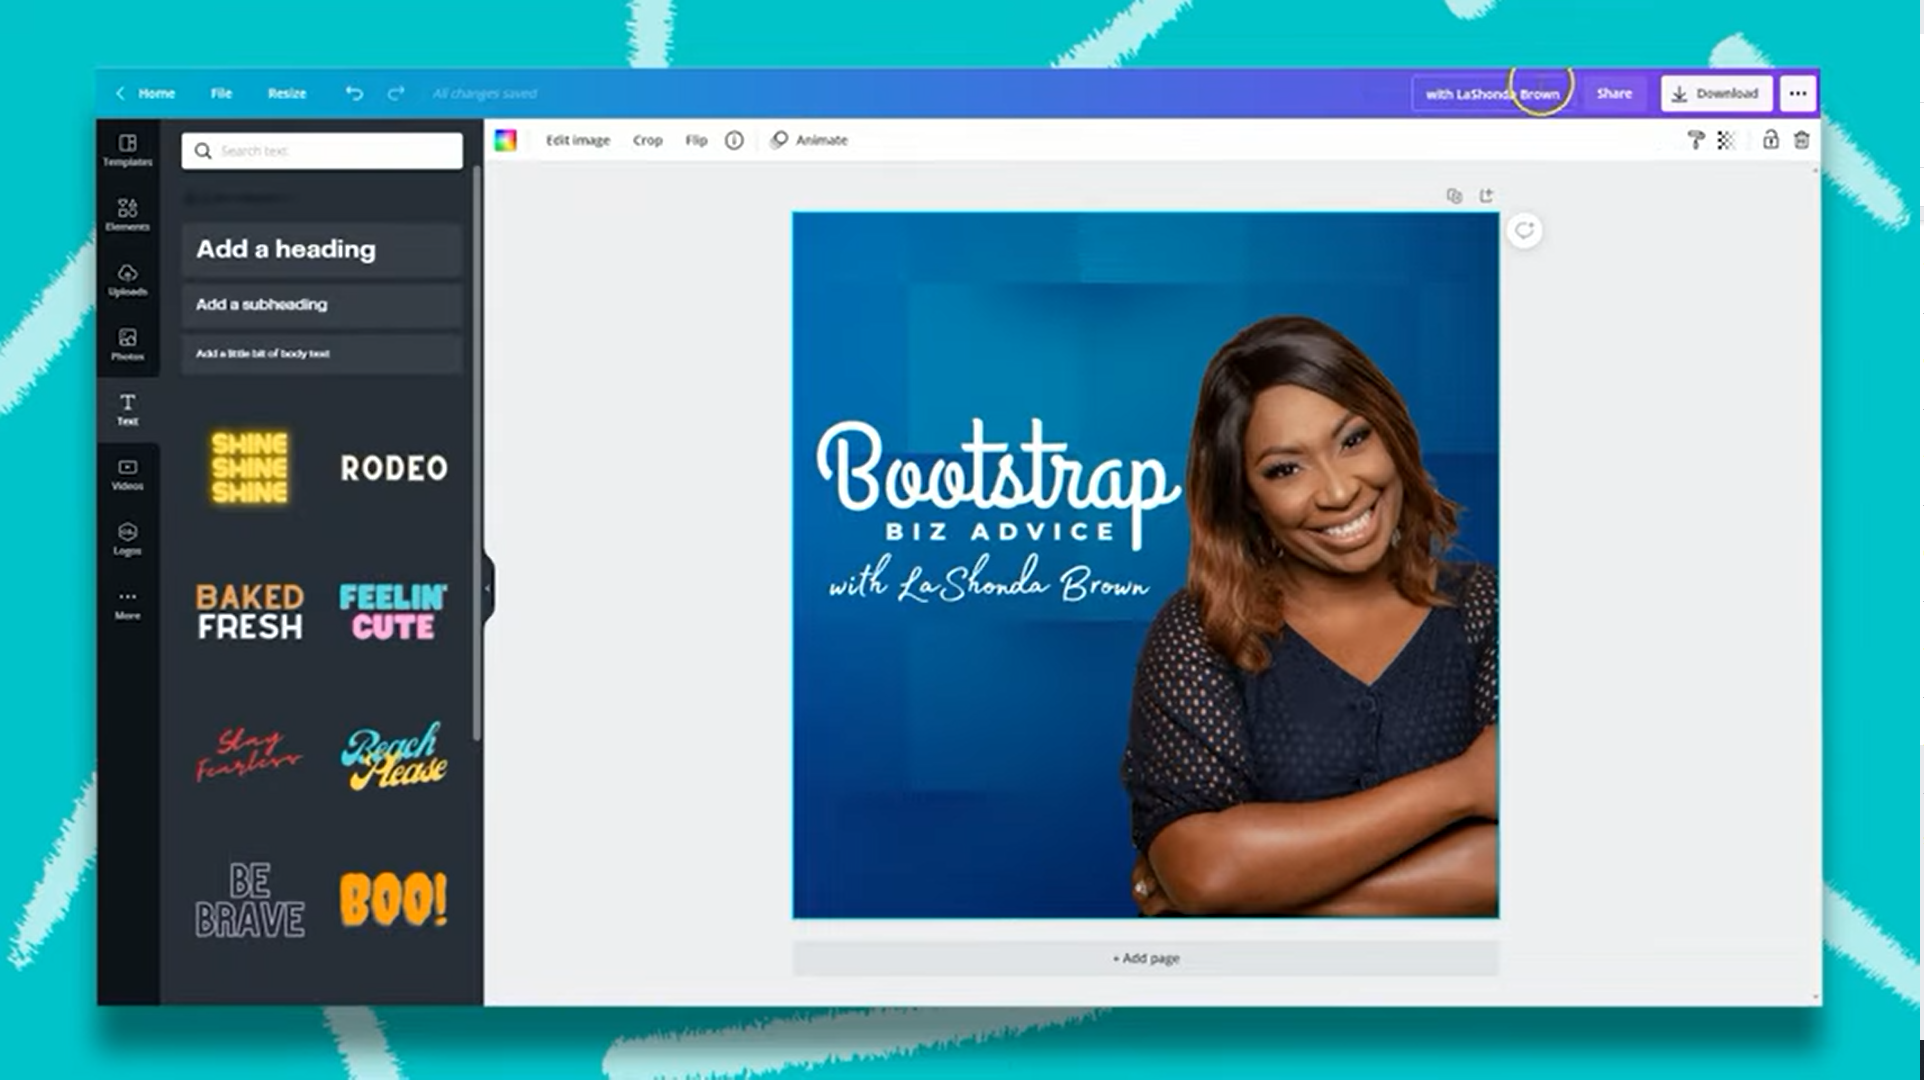1924x1080 pixels.
Task: Collapse the side panel with arrow handle
Action: click(x=487, y=588)
